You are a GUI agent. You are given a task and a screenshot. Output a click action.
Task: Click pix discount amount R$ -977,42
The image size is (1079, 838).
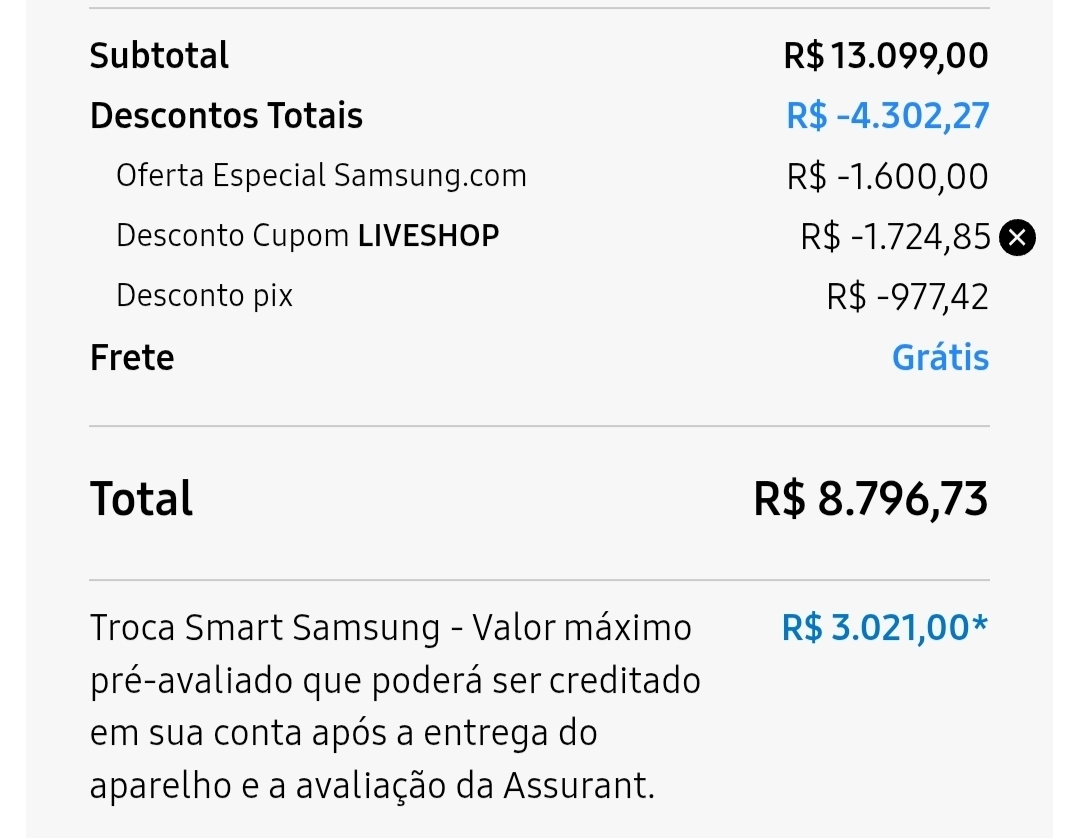click(x=907, y=297)
